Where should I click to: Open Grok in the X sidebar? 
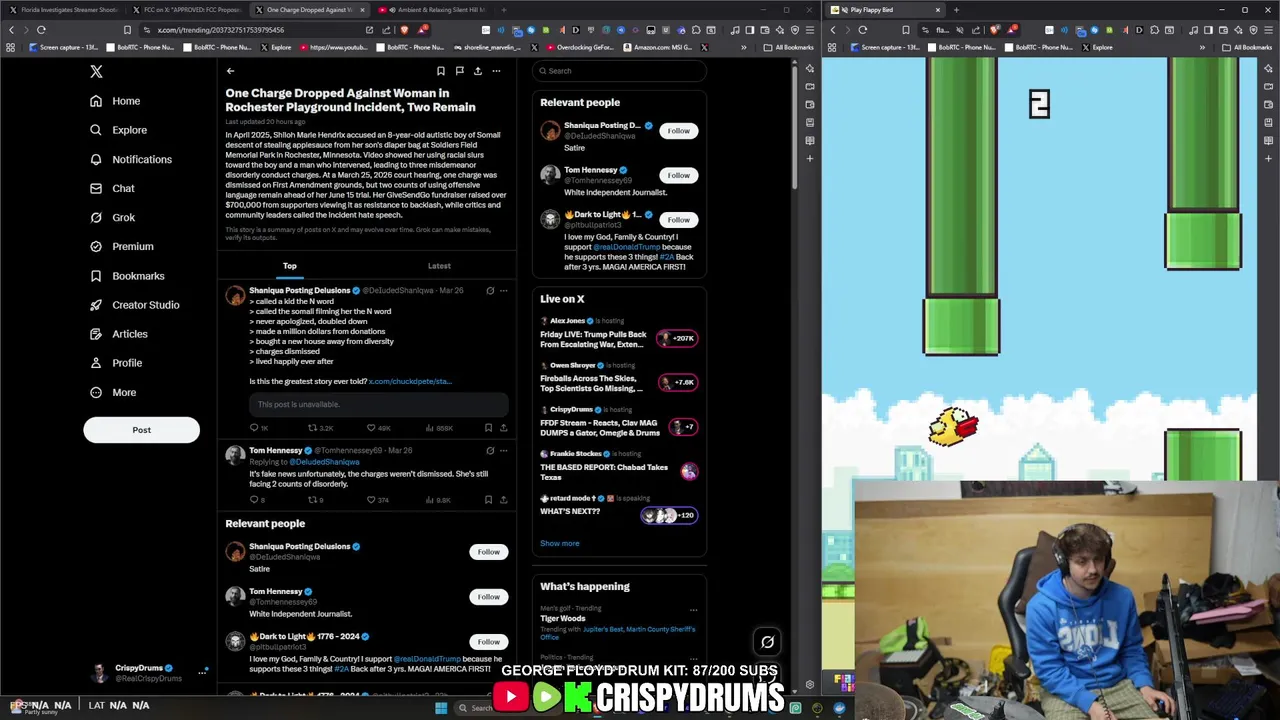pos(112,217)
